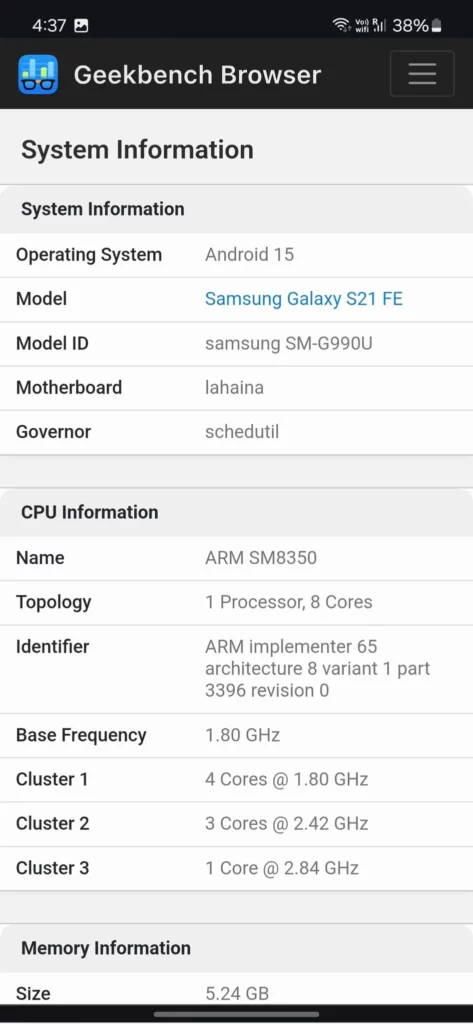Viewport: 473px width, 1024px height.
Task: Click the Model ID samsung SM-G990U value
Action: [x=289, y=343]
